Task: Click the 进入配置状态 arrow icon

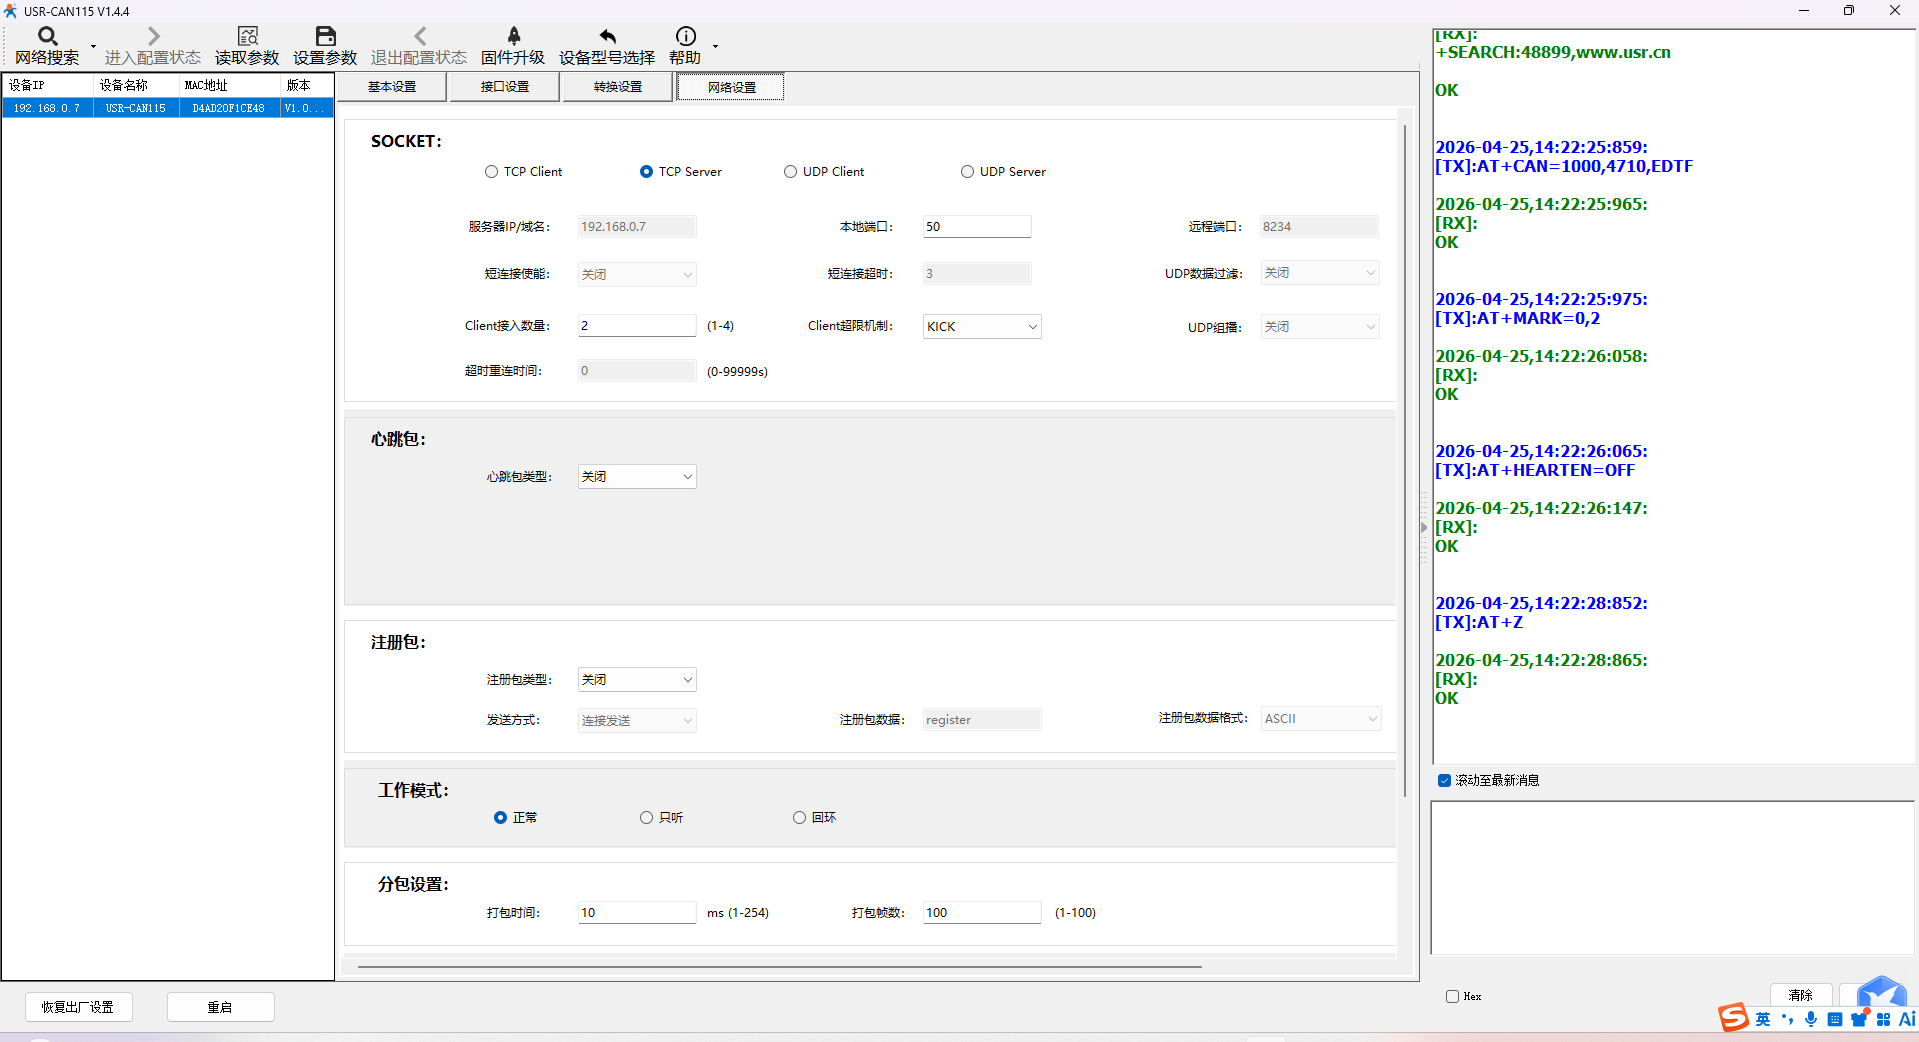Action: coord(153,36)
